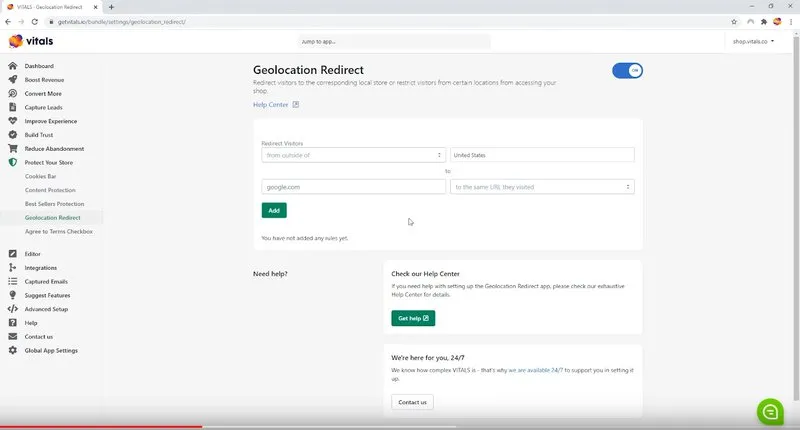Follow 'we are available 24/7' link

point(536,370)
